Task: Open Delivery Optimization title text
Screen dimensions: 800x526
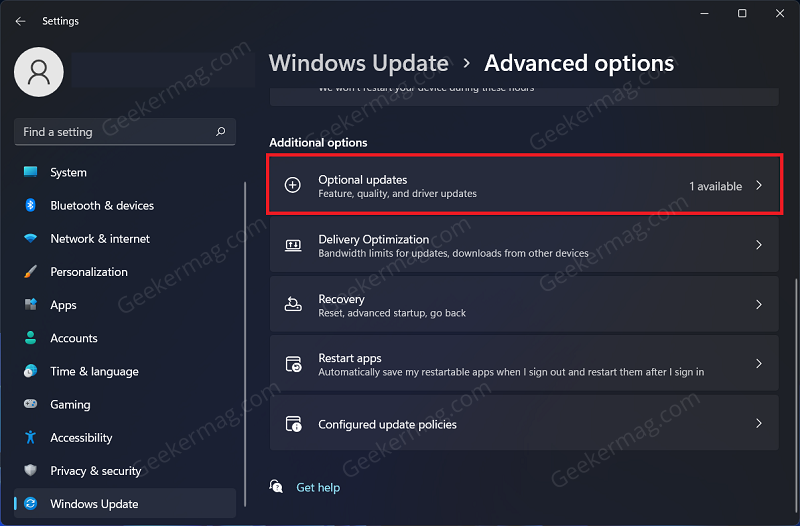Action: (x=373, y=239)
